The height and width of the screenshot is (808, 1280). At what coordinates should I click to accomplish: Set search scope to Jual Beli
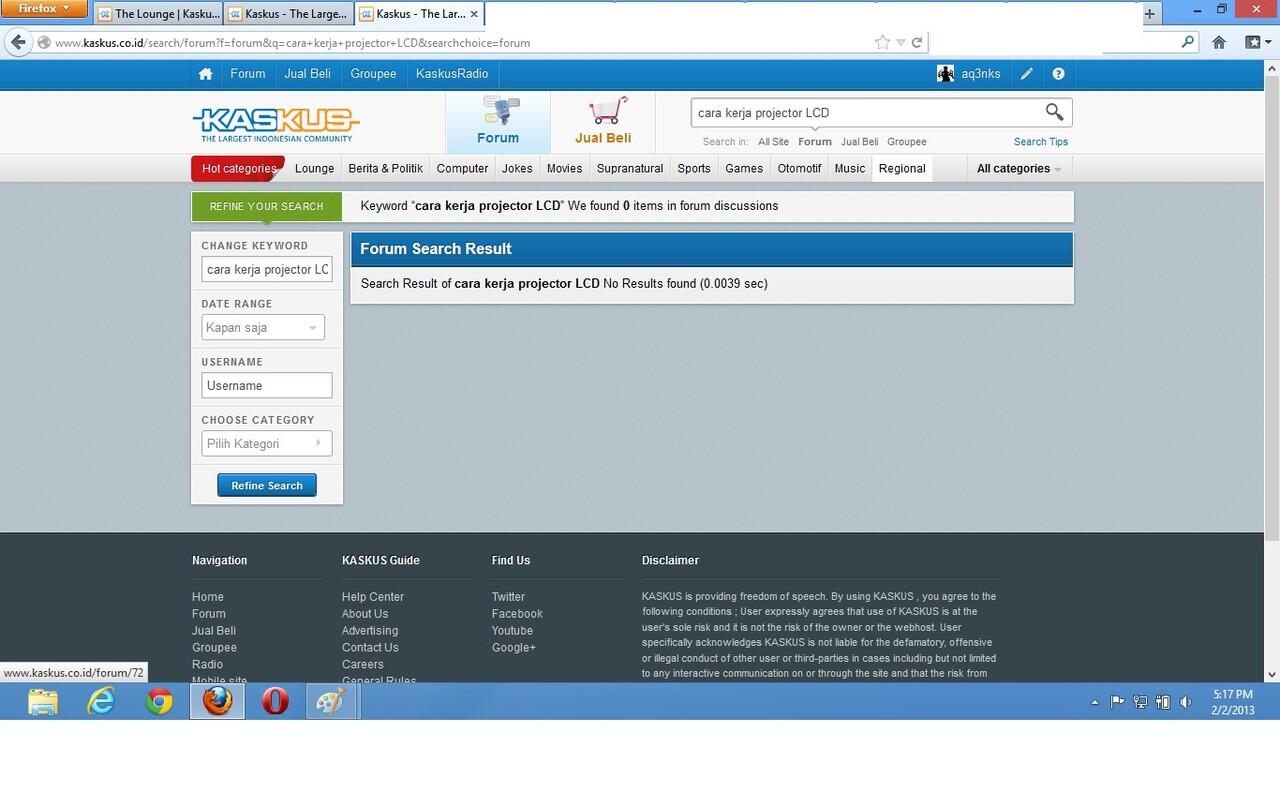coord(860,142)
